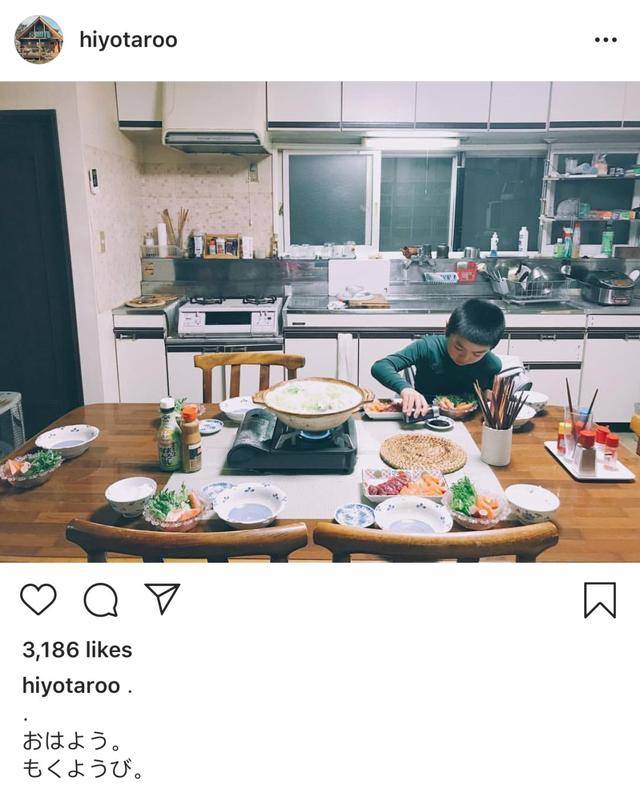Screen dimensions: 640x793
Task: Click the rice cooker on the counter
Action: 607,287
